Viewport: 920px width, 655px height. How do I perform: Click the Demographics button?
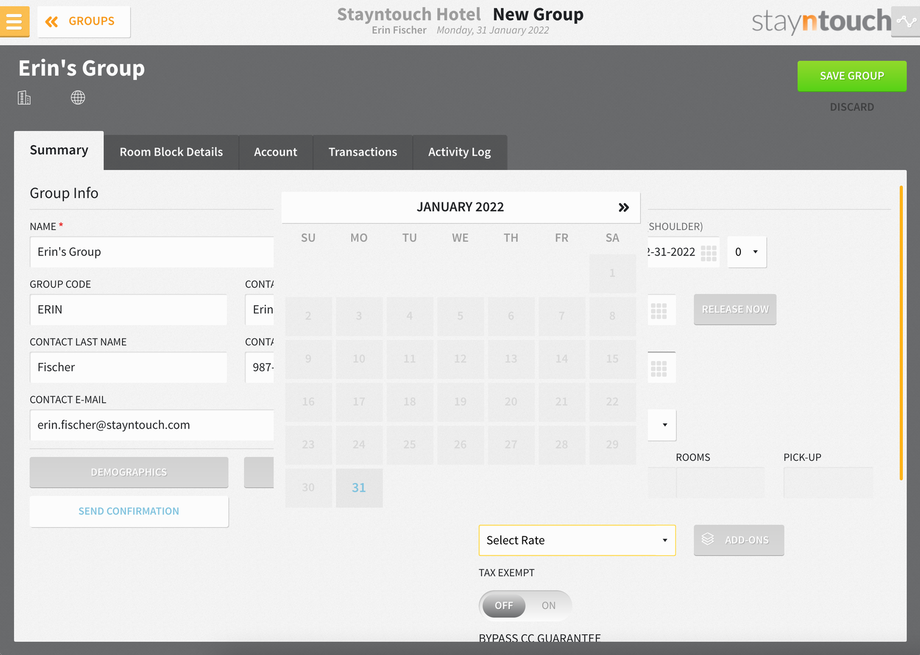(x=128, y=472)
